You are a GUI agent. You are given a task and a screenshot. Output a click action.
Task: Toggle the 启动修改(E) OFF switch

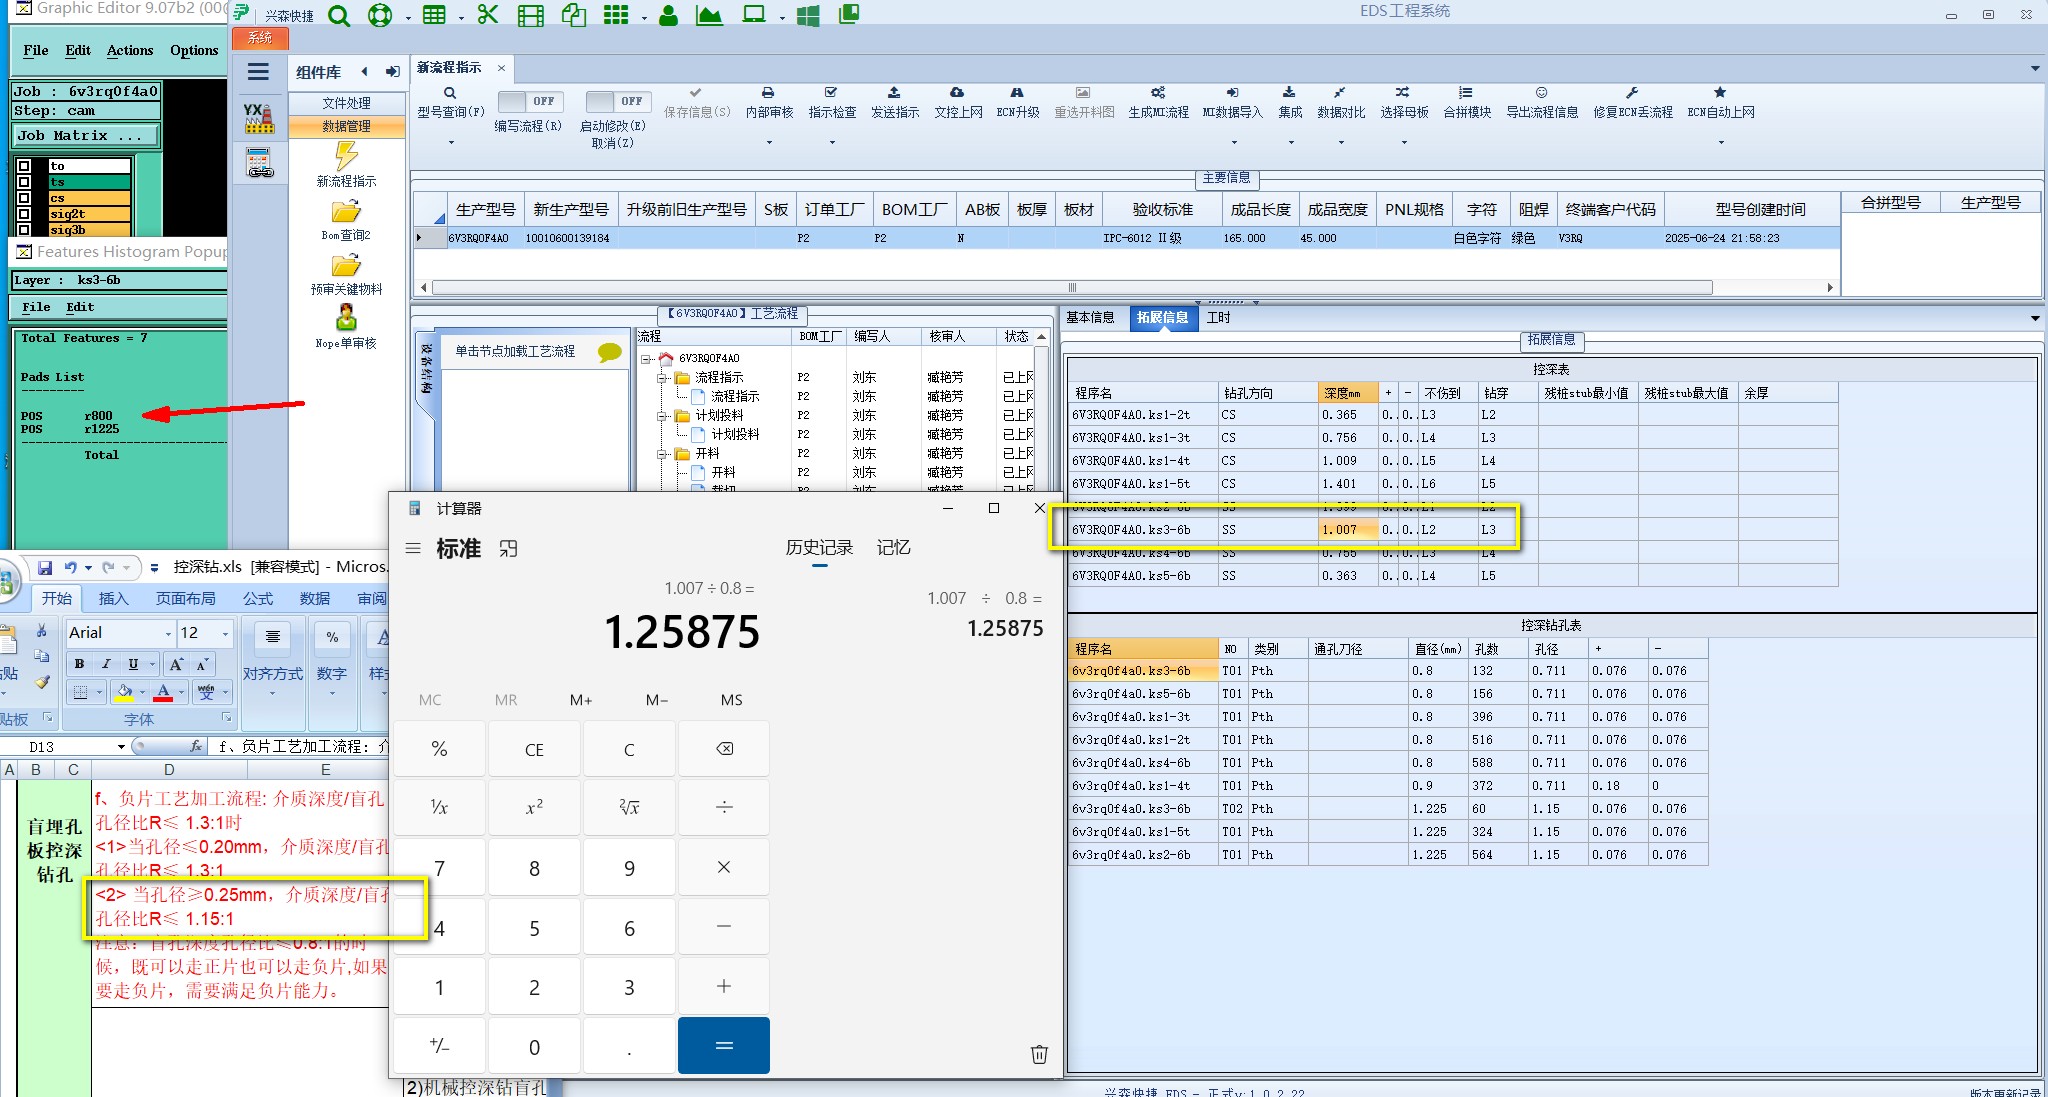click(x=617, y=101)
